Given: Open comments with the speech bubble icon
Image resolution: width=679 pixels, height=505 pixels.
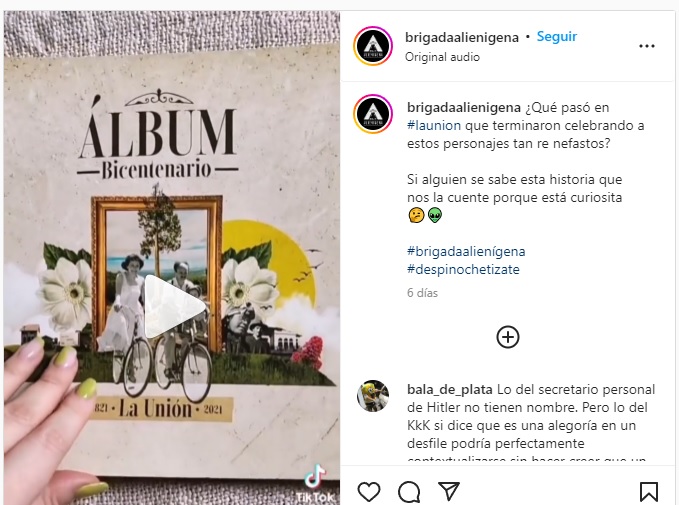Looking at the screenshot, I should (409, 492).
